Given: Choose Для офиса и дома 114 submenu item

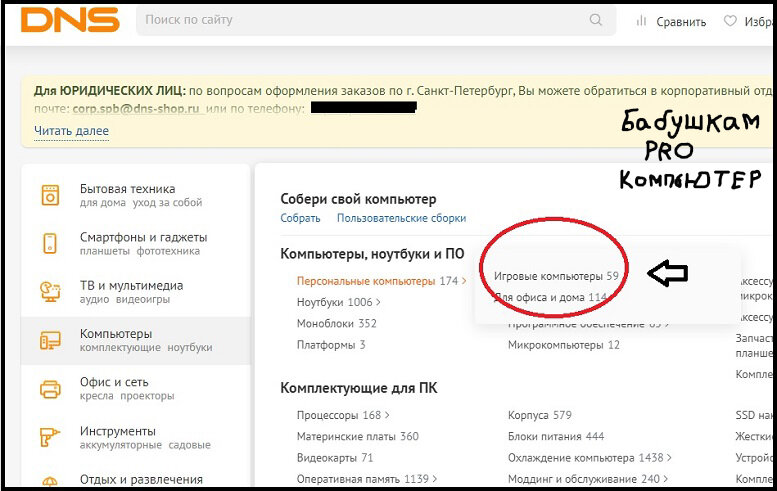Looking at the screenshot, I should pyautogui.click(x=550, y=297).
